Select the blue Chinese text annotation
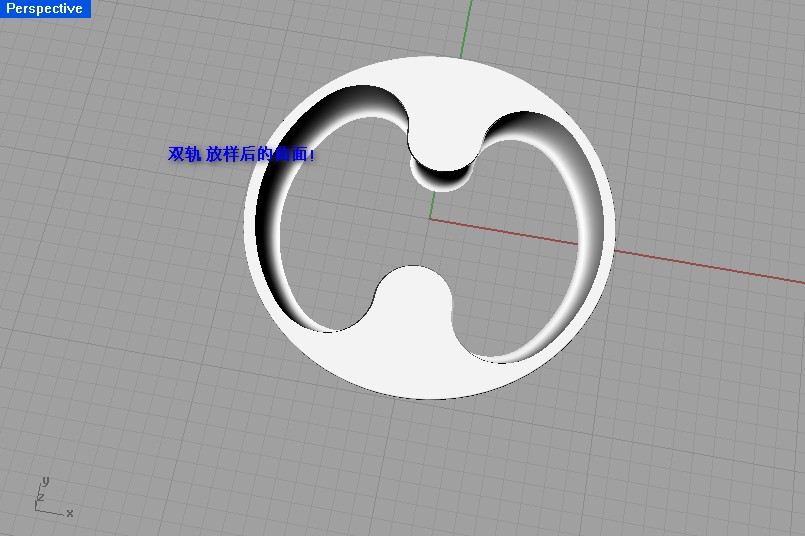The height and width of the screenshot is (536, 805). tap(241, 154)
